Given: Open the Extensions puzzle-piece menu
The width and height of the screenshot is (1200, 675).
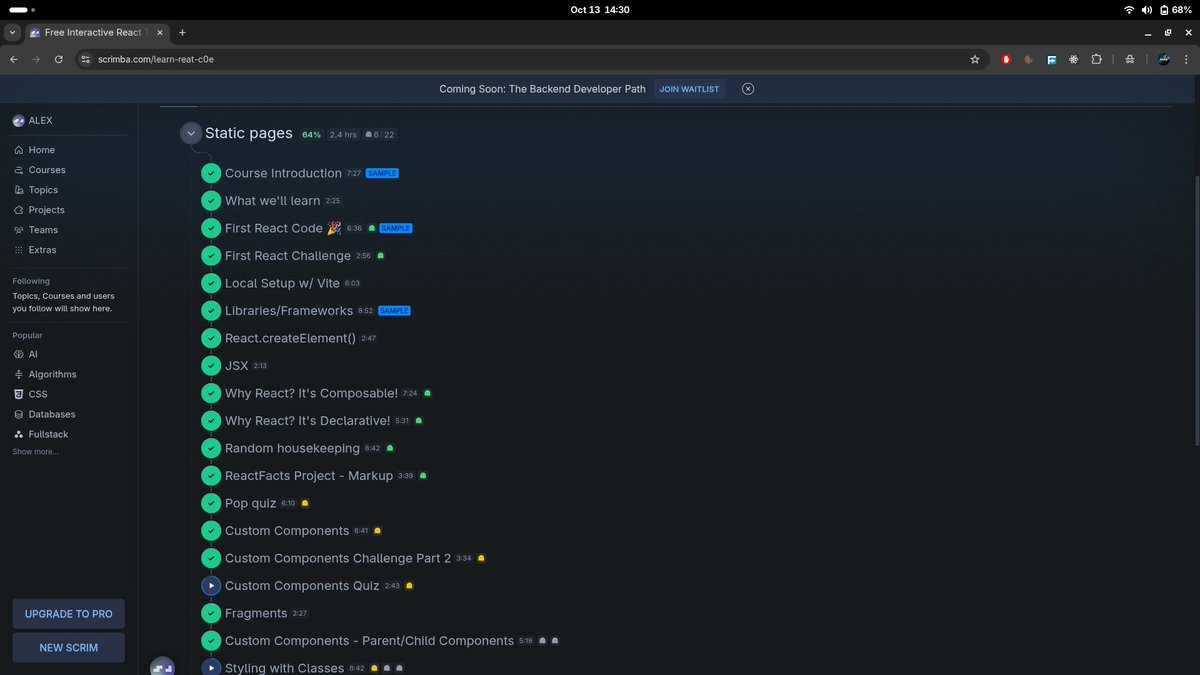Looking at the screenshot, I should pos(1097,59).
